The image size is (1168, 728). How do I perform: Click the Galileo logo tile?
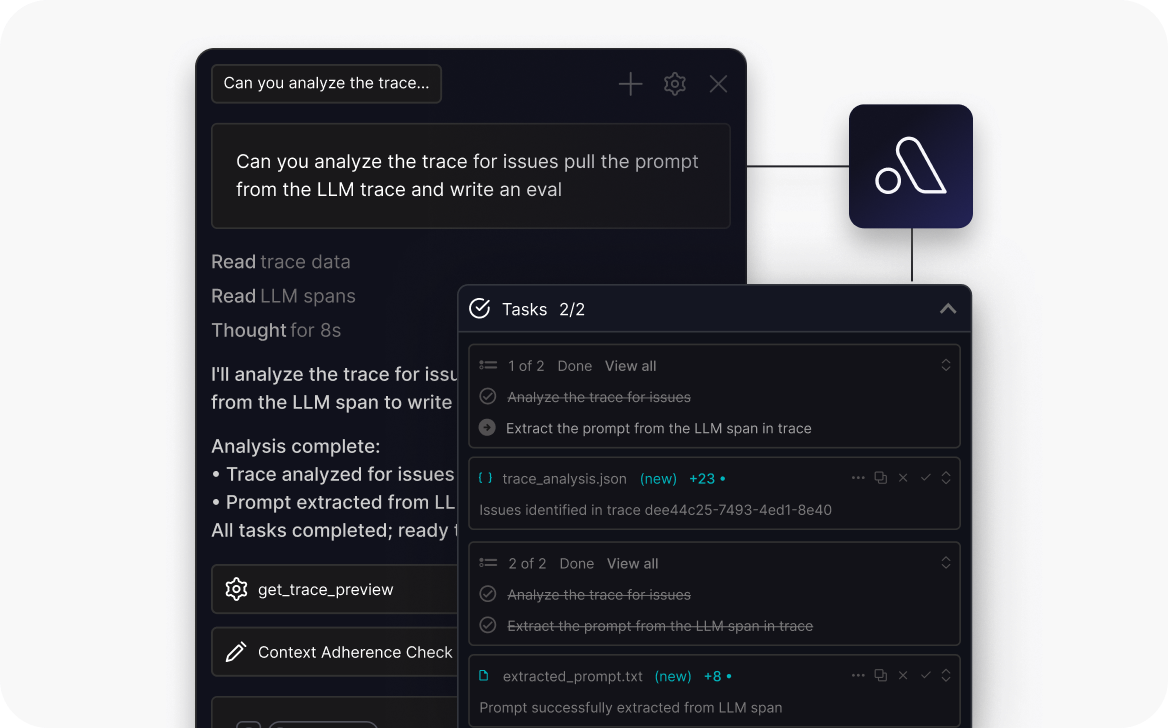[x=910, y=166]
